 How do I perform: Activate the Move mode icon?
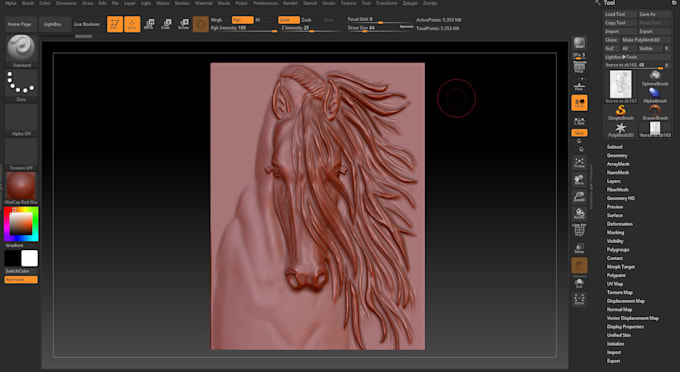point(149,24)
